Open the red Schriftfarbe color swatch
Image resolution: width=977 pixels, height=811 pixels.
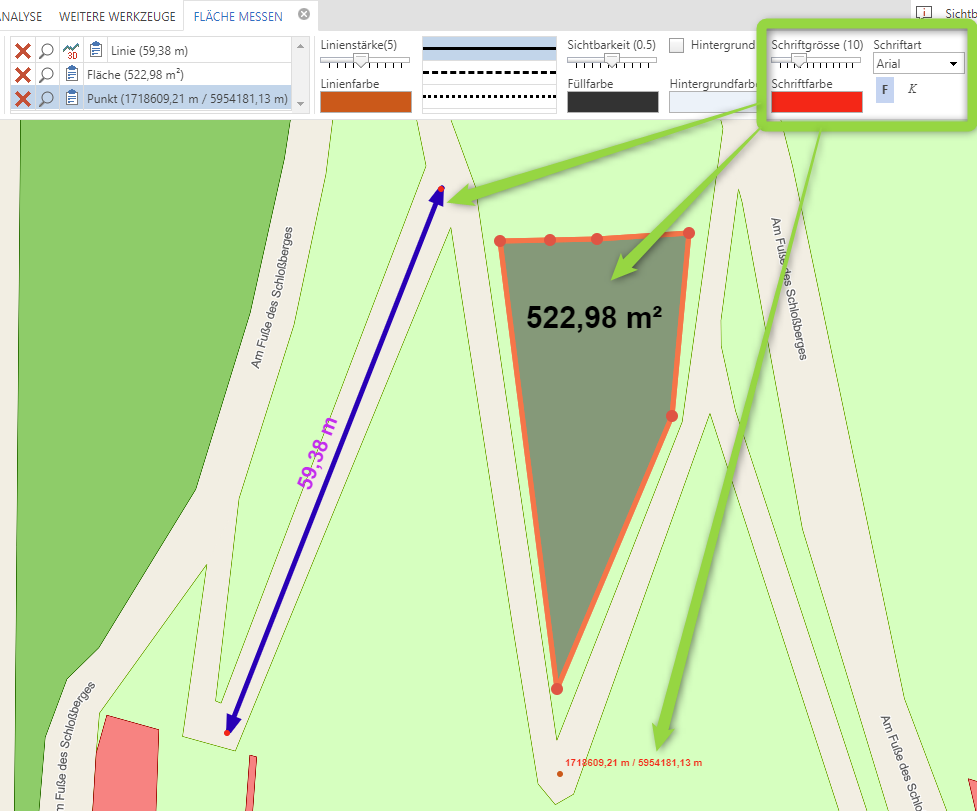(x=816, y=102)
